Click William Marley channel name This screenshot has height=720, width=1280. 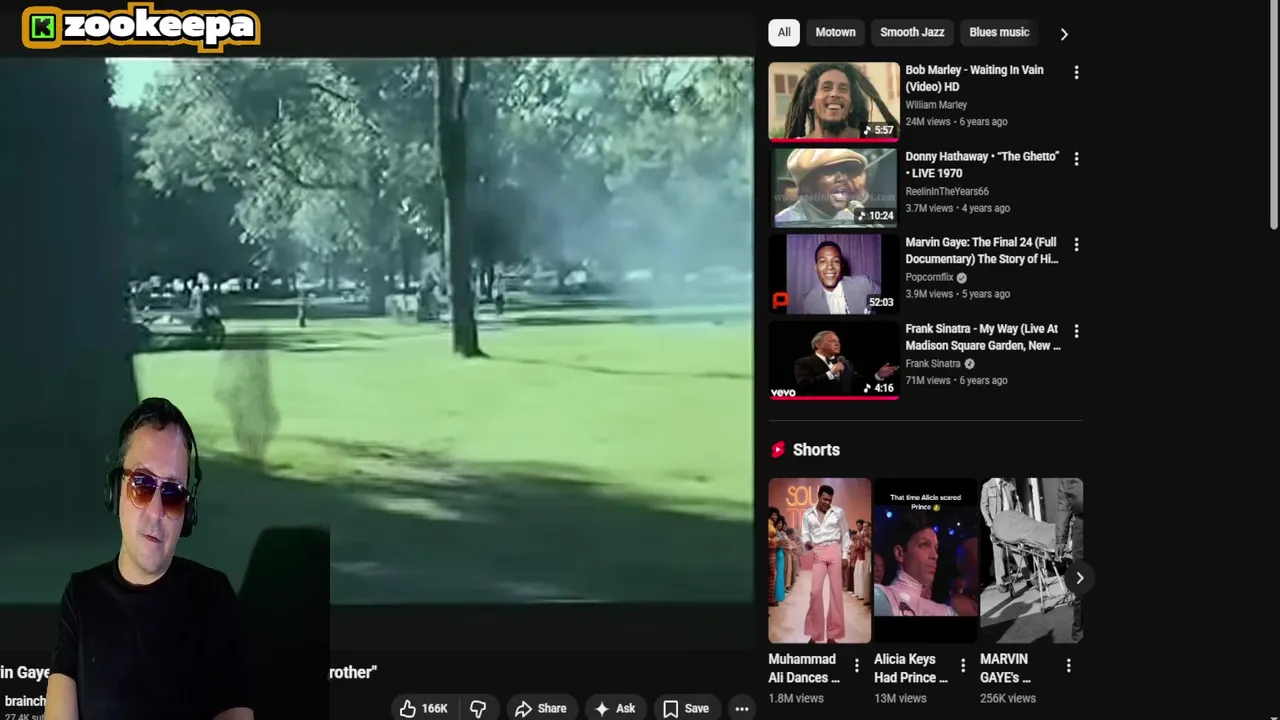coord(936,104)
